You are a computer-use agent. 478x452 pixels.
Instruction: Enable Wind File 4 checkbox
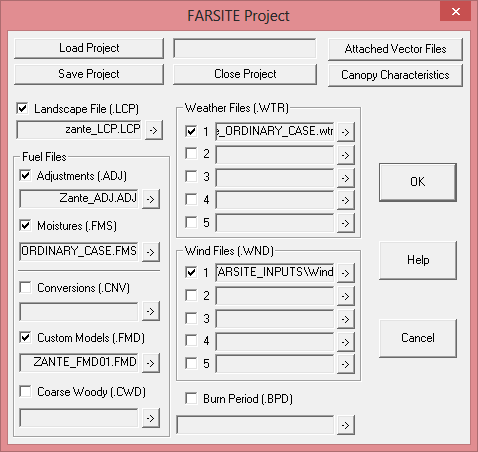click(x=191, y=340)
